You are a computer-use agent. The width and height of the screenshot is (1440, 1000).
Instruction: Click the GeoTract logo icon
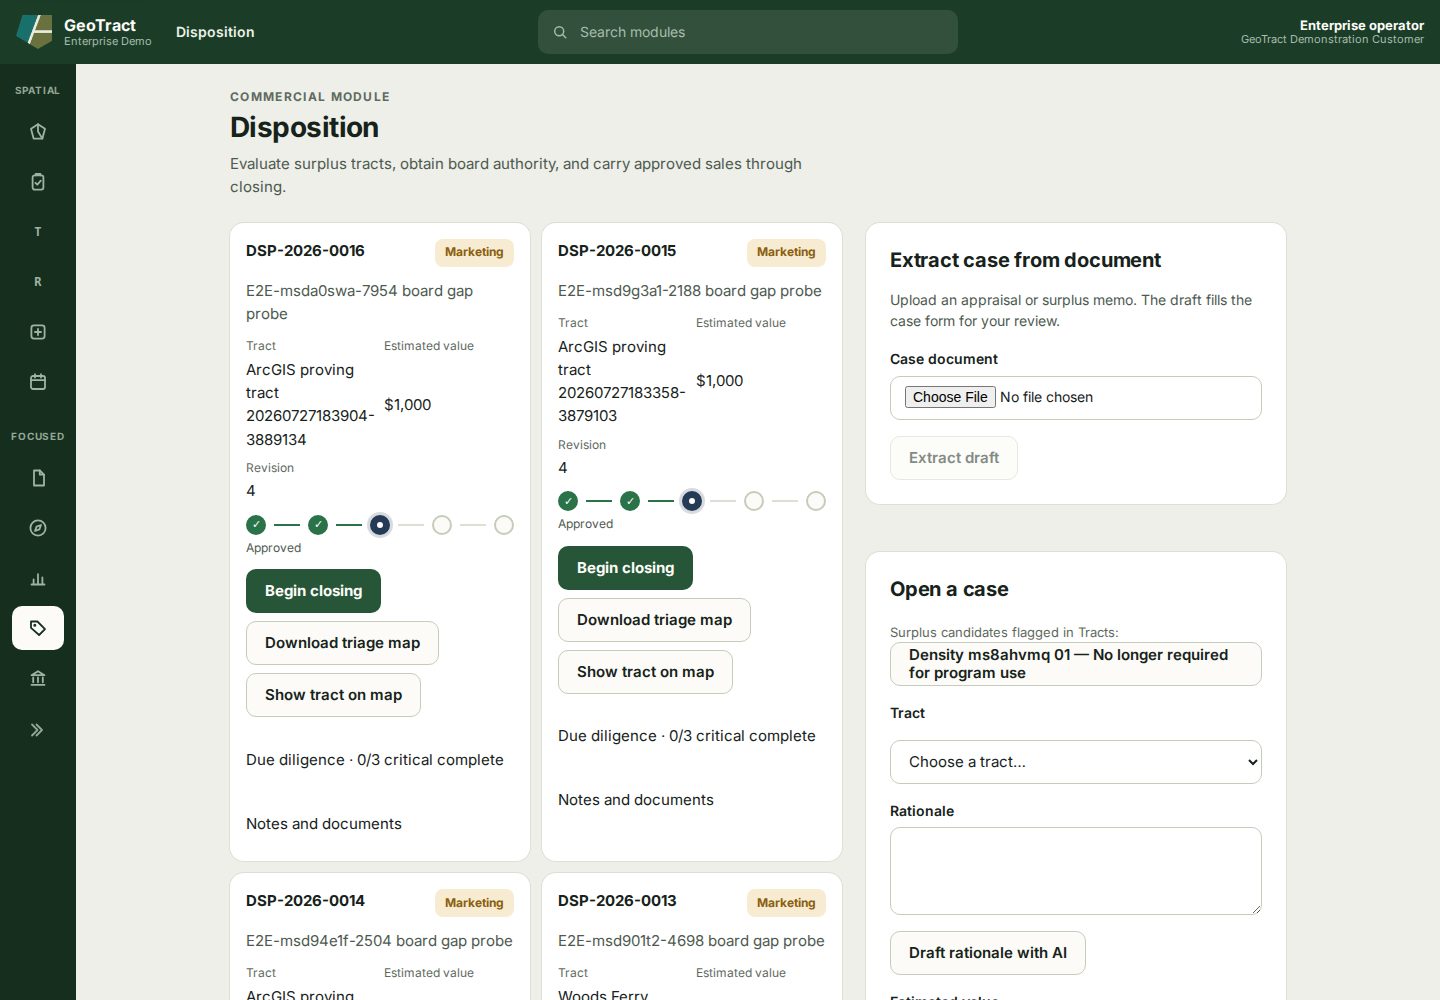[34, 31]
